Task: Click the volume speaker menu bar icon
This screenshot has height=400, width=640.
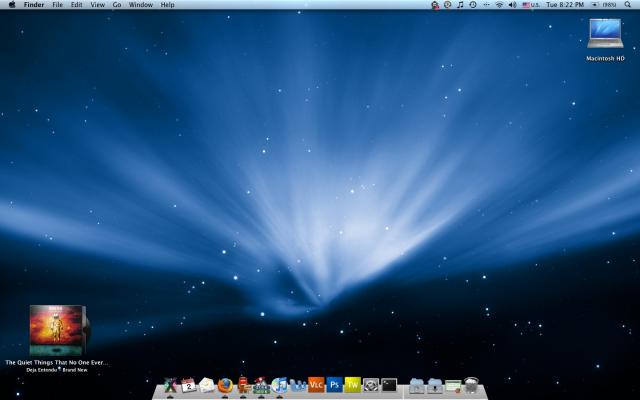Action: [x=512, y=5]
